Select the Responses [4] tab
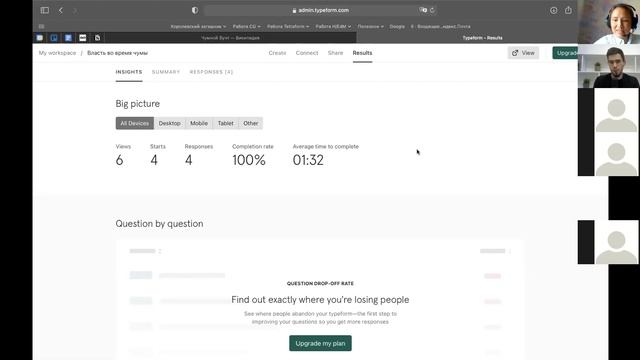Screen dimensions: 640x360 [x=211, y=72]
